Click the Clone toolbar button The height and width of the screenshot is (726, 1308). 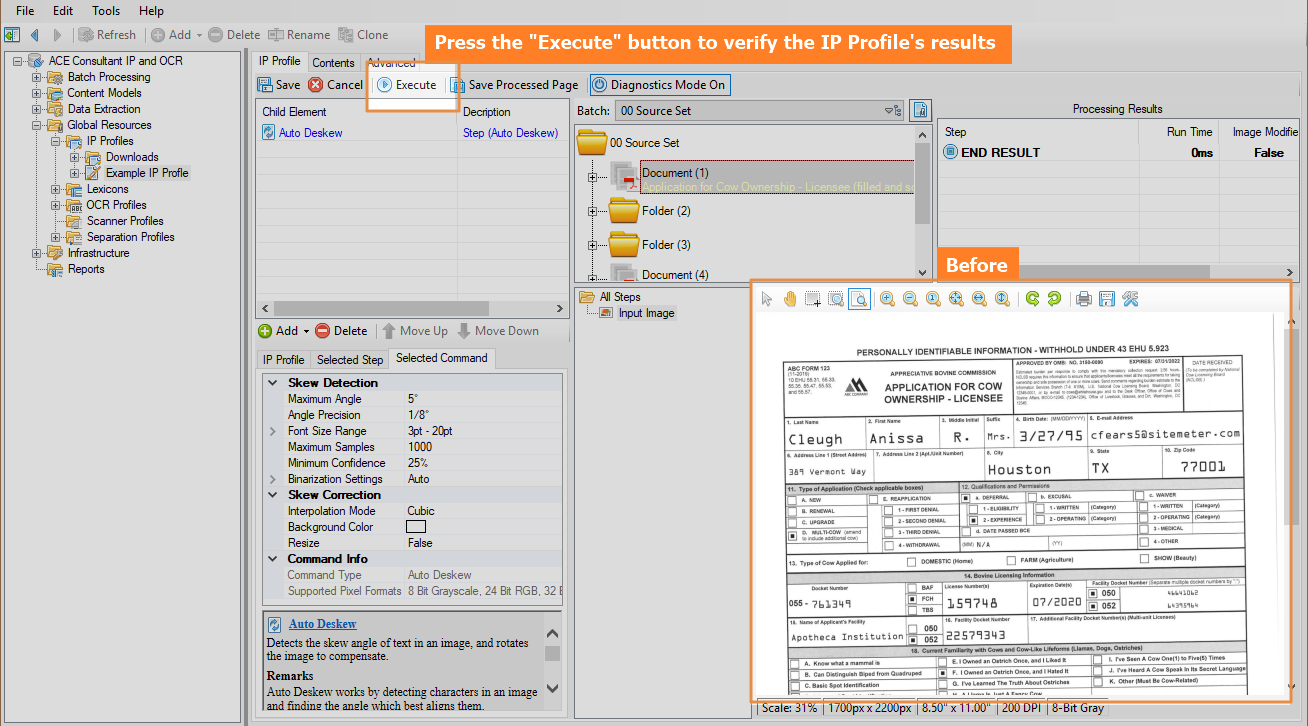[364, 35]
